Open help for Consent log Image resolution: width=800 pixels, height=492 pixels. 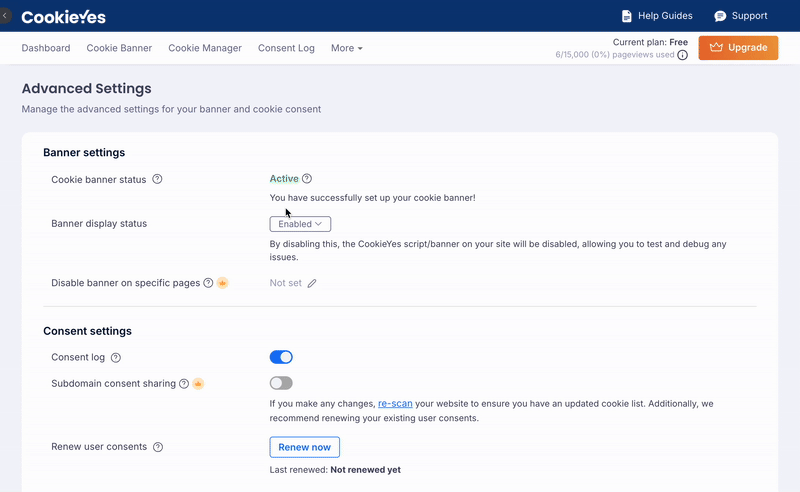tap(116, 358)
